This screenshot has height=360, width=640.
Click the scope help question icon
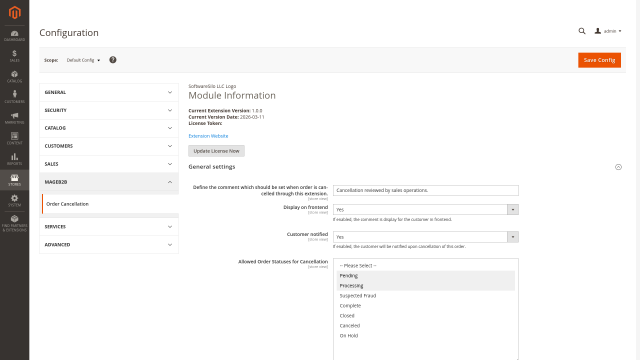113,60
